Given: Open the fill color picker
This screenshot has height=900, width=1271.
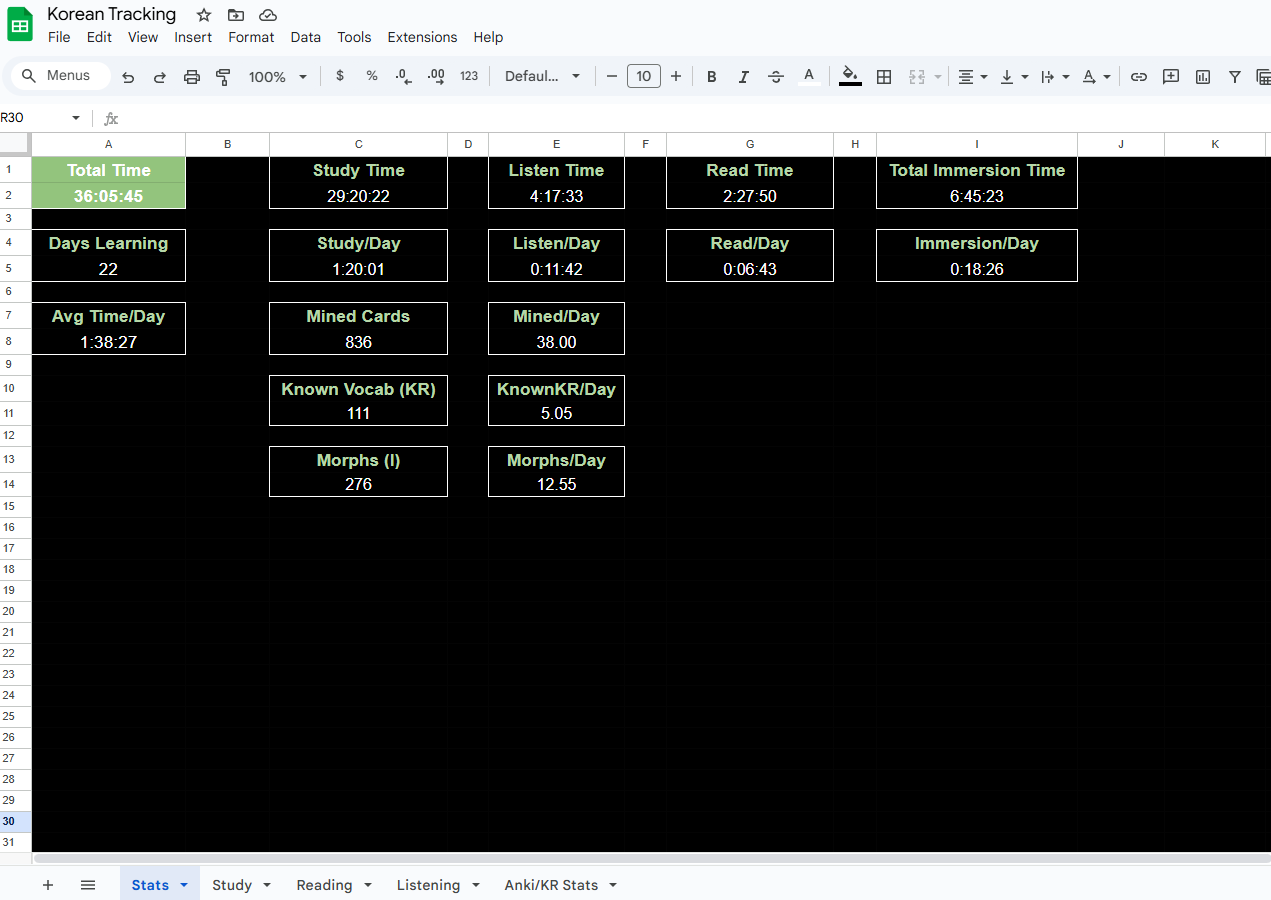Looking at the screenshot, I should point(850,77).
